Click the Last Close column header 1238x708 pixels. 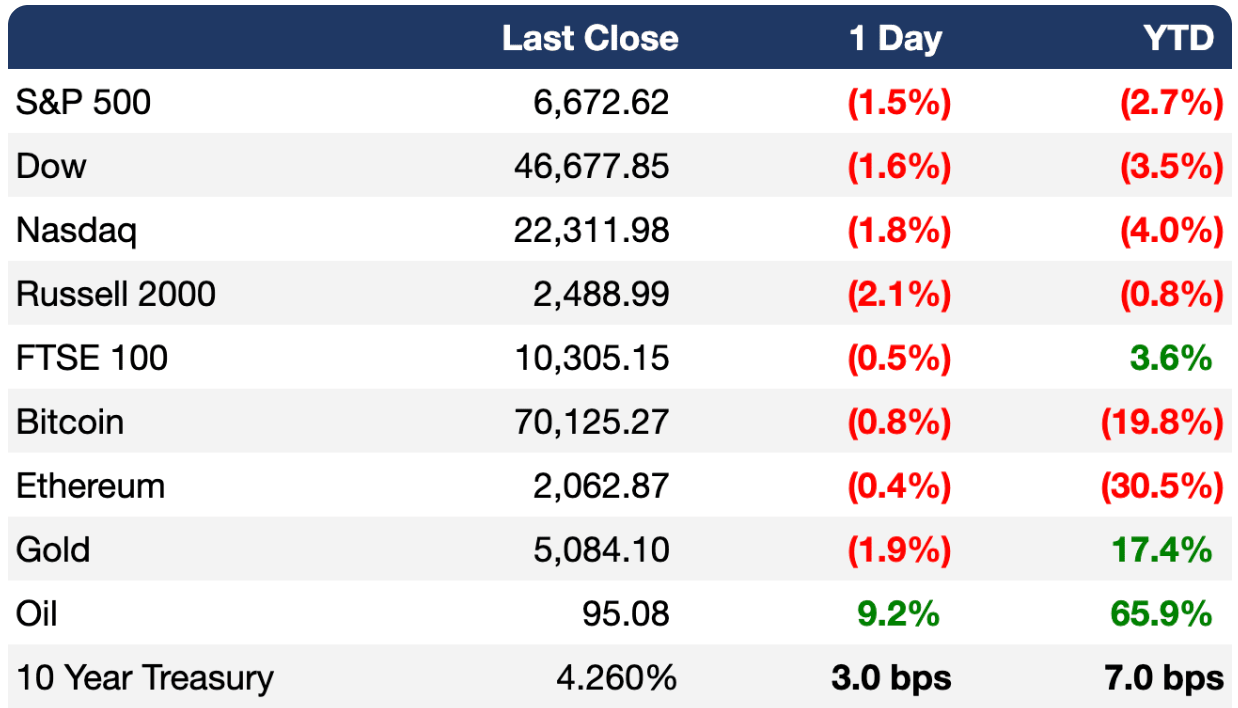point(590,38)
